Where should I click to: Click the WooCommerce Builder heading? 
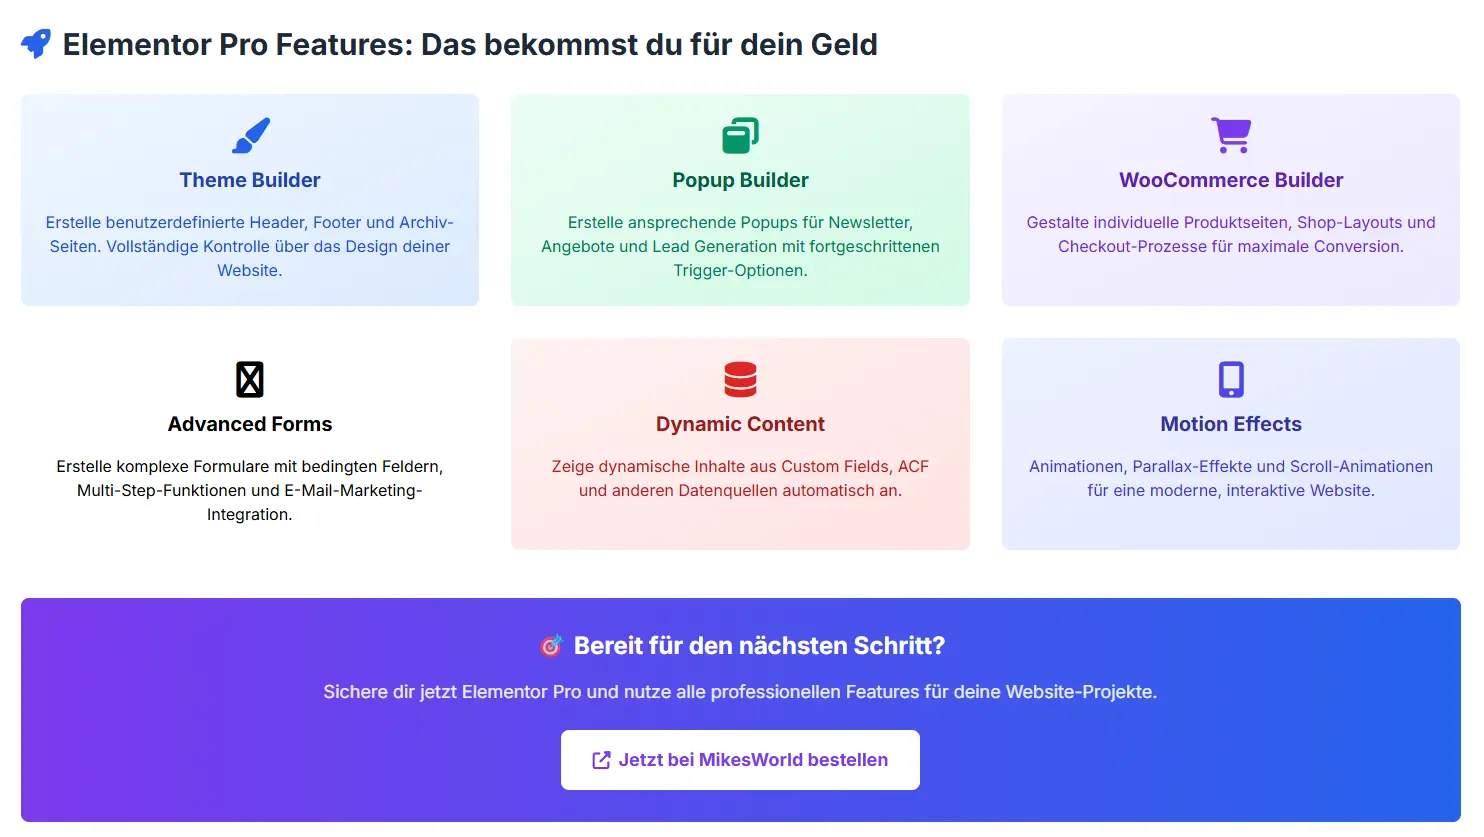tap(1231, 180)
